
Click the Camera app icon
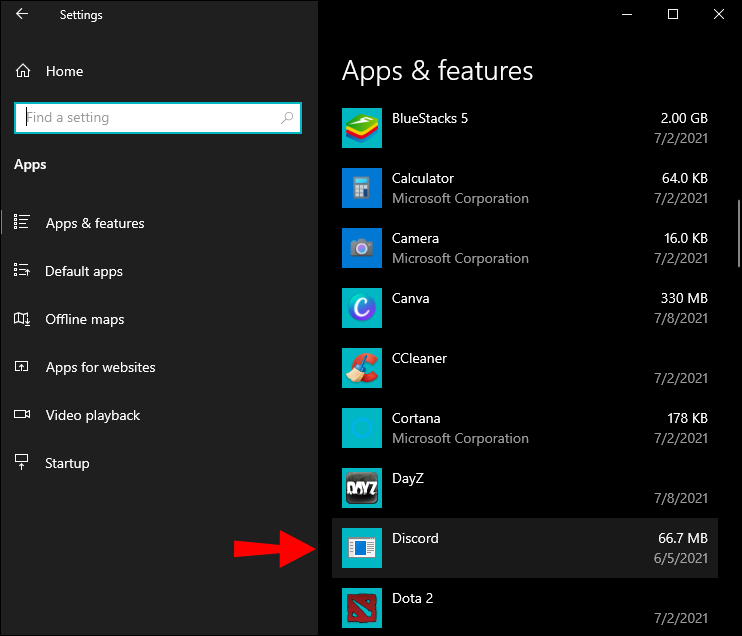coord(362,248)
